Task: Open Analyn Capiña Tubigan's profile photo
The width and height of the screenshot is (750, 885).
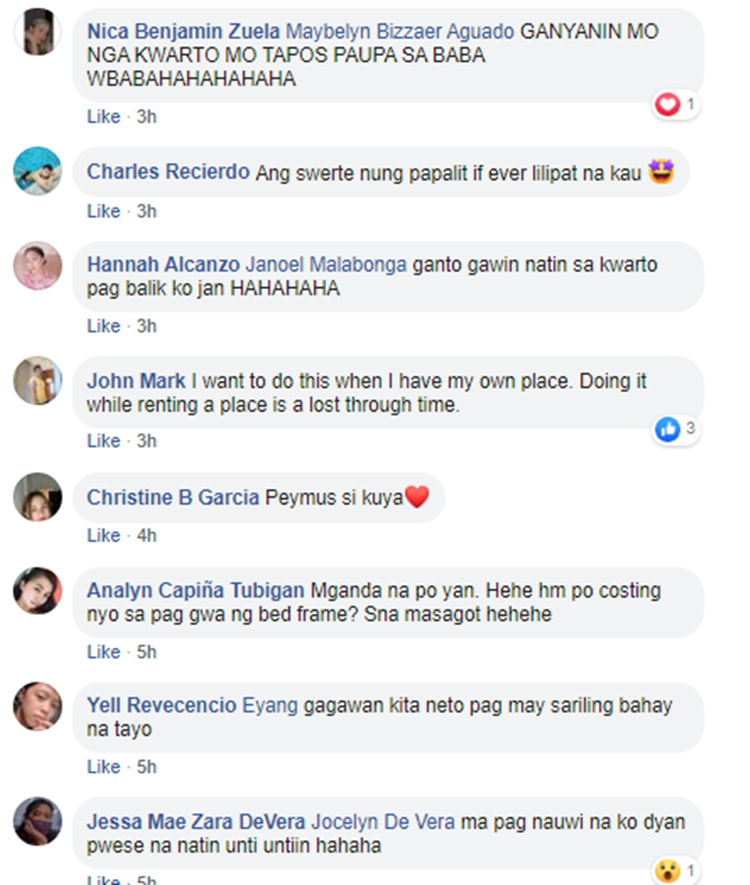Action: coord(38,590)
